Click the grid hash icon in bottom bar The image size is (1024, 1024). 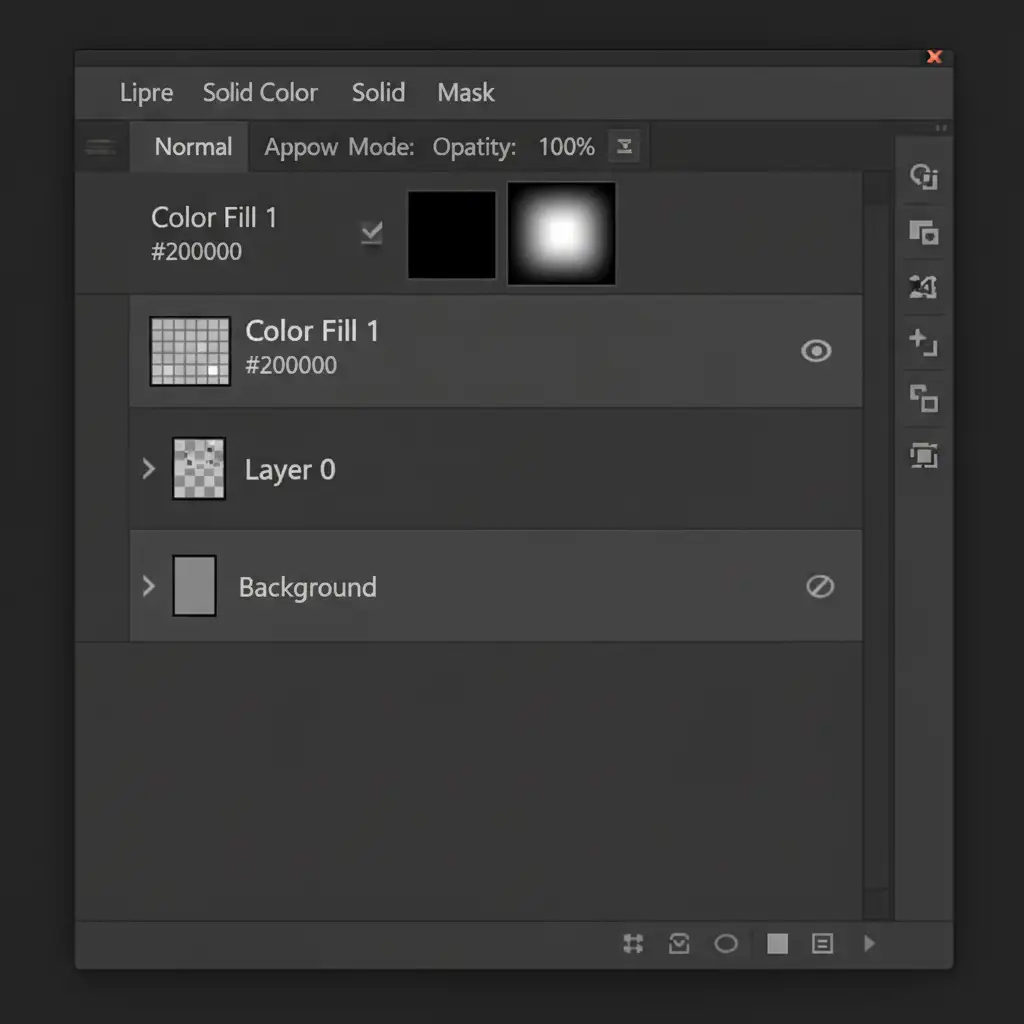(632, 943)
